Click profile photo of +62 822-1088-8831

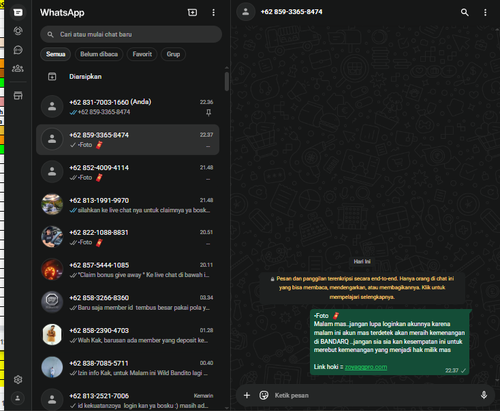point(52,237)
